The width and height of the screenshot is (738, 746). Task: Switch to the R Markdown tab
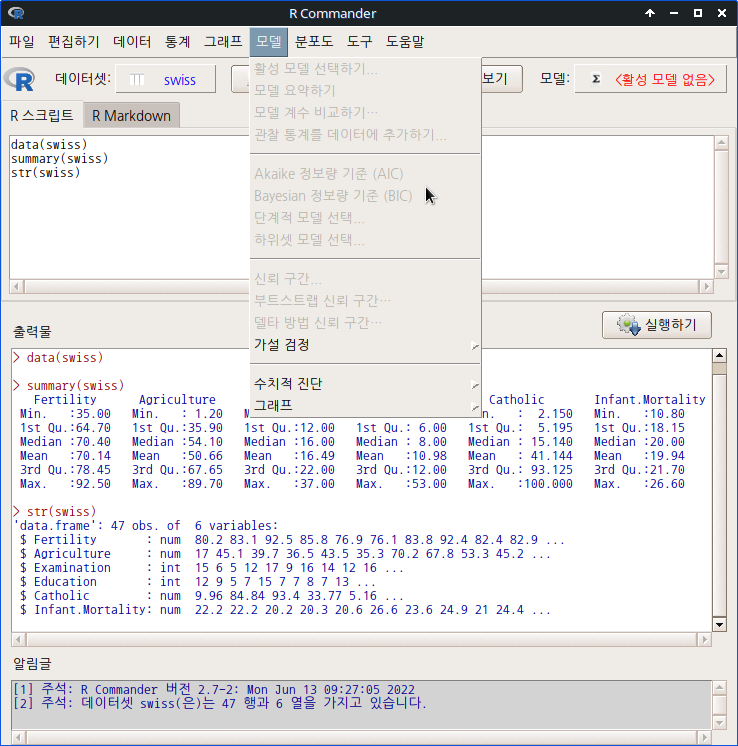coord(131,116)
